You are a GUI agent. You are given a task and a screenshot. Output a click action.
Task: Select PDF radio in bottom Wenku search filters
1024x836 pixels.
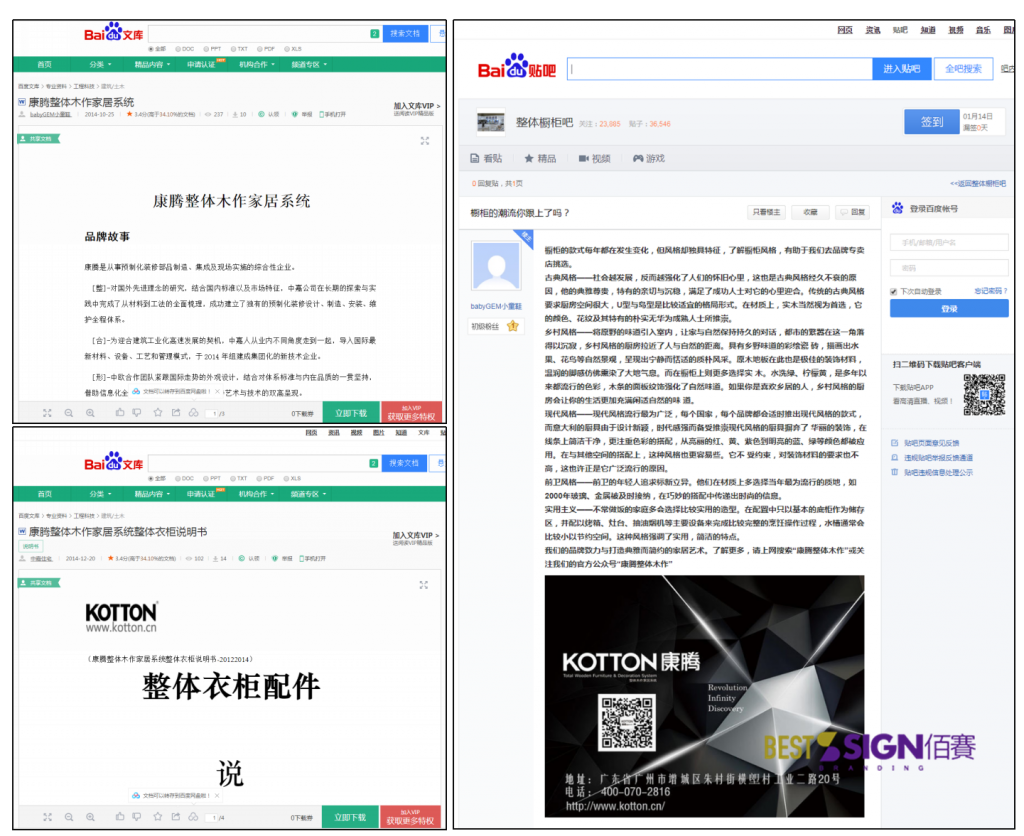[259, 478]
